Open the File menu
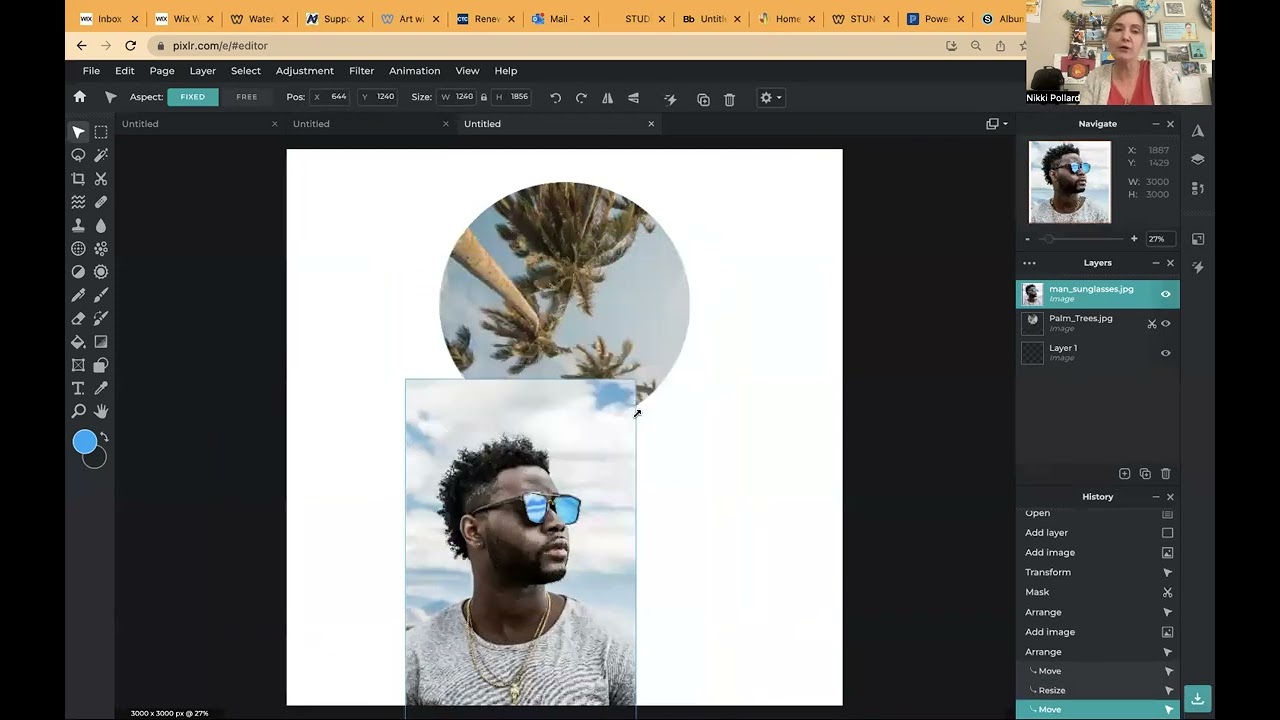The height and width of the screenshot is (720, 1280). point(91,71)
